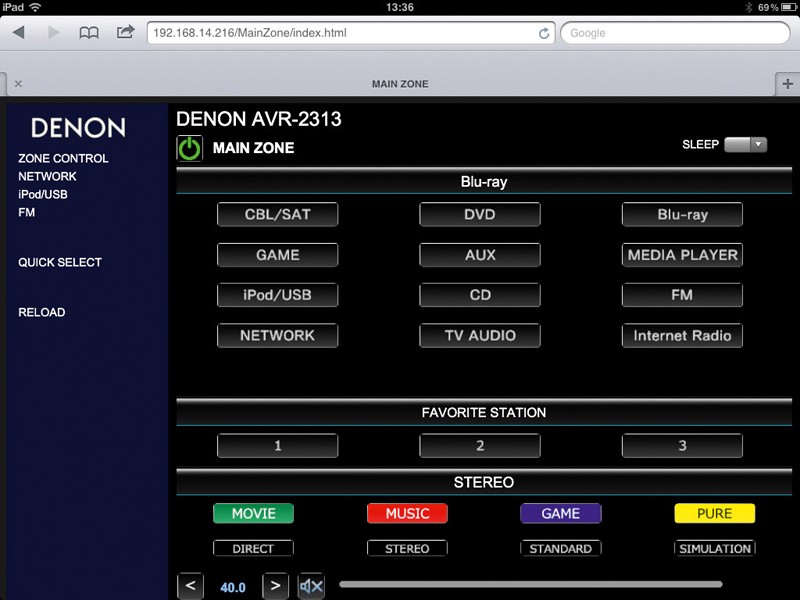The height and width of the screenshot is (600, 800).
Task: Mute audio with the speaker icon
Action: click(x=311, y=586)
